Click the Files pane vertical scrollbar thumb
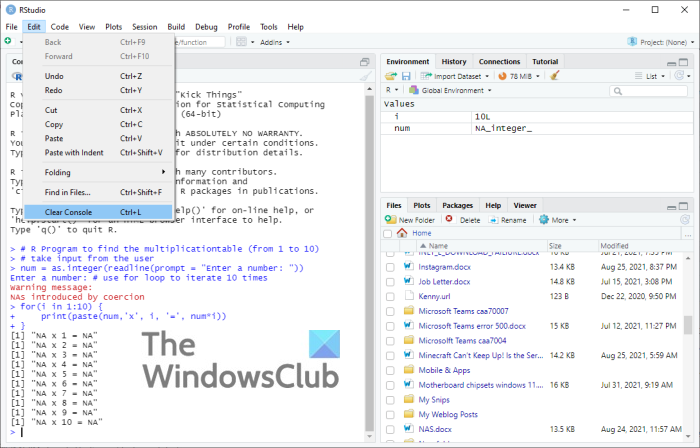The height and width of the screenshot is (448, 700). [688, 324]
